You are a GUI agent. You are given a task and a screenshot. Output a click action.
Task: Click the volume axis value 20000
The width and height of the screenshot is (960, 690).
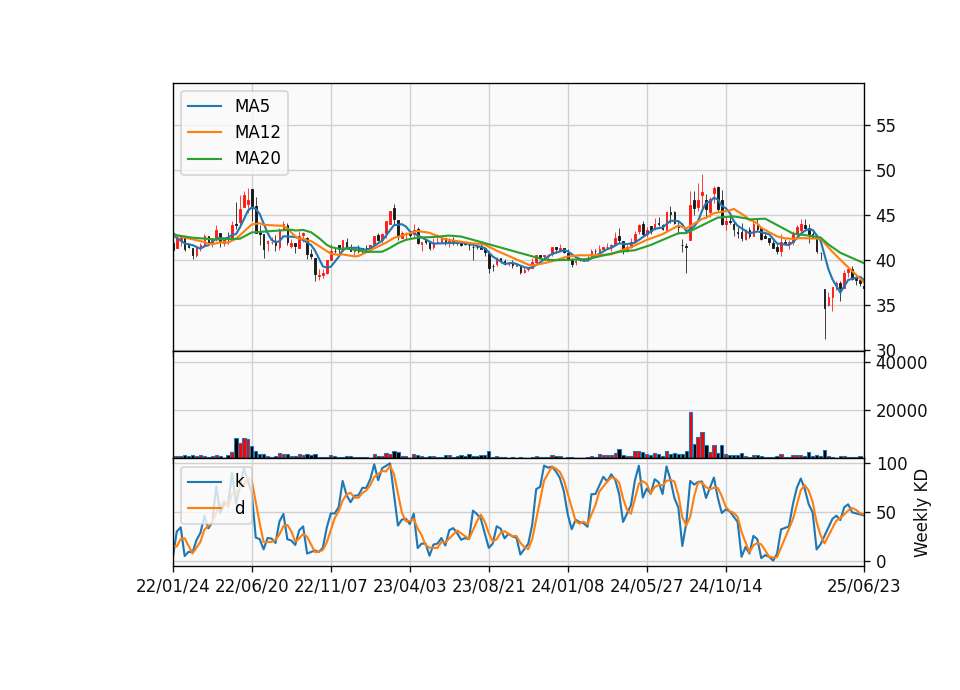pos(901,411)
